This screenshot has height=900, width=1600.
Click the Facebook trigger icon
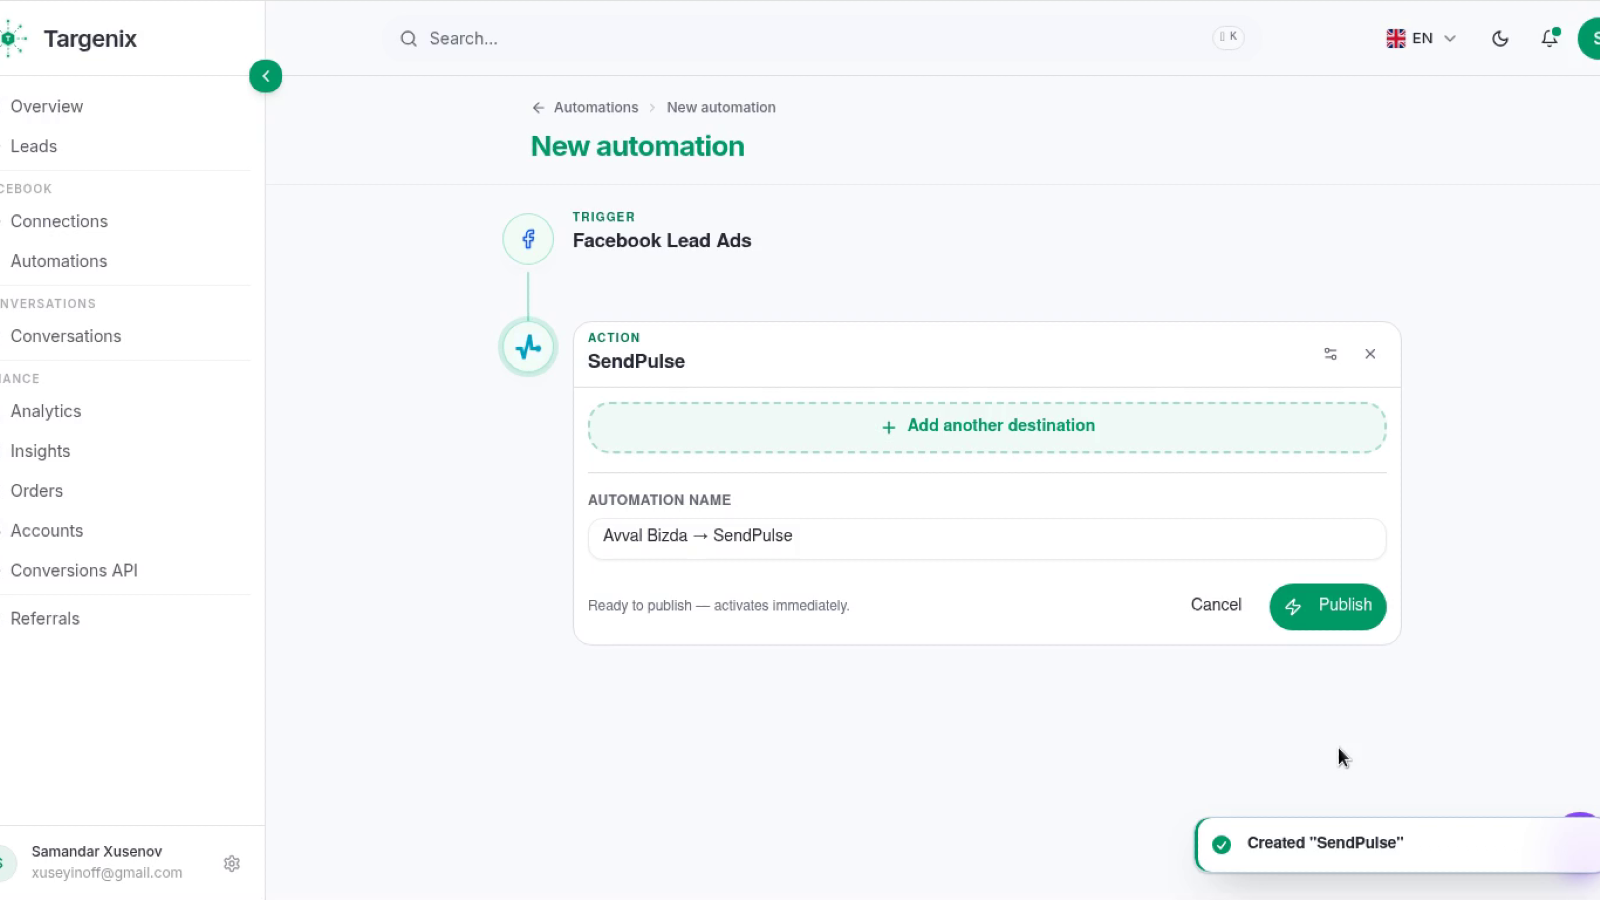(x=528, y=239)
